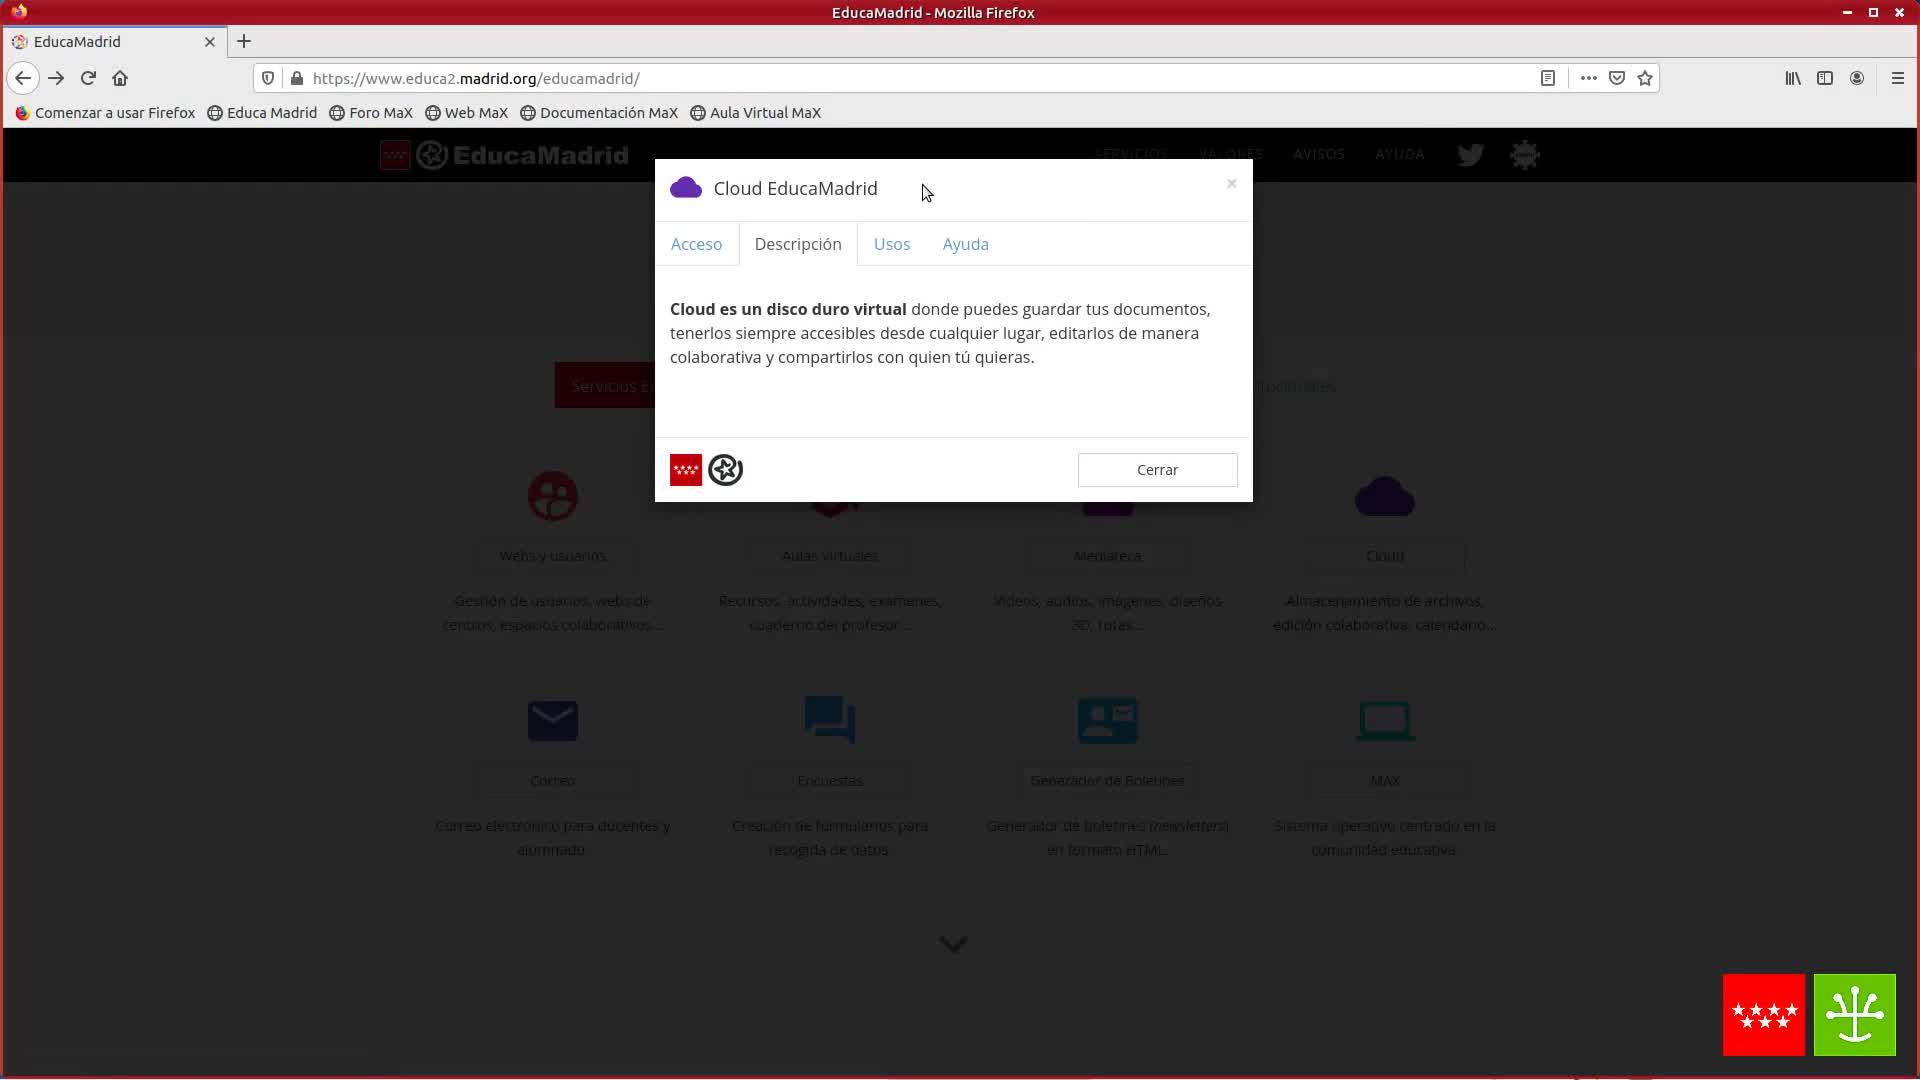Save page to Pocket
This screenshot has height=1080, width=1920.
1617,78
